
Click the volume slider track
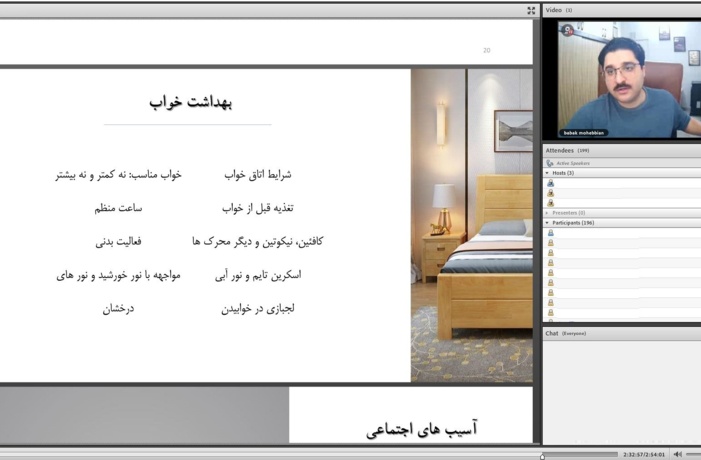tap(693, 454)
